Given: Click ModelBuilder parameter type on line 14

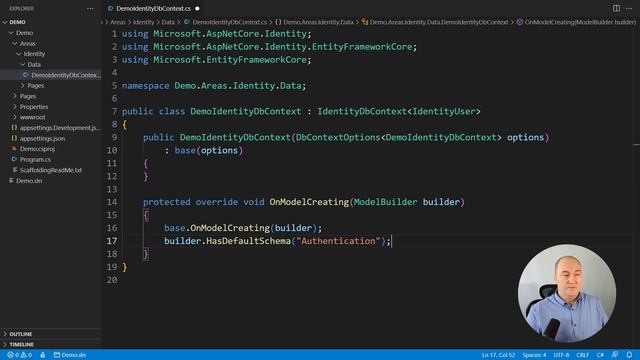Looking at the screenshot, I should 385,202.
